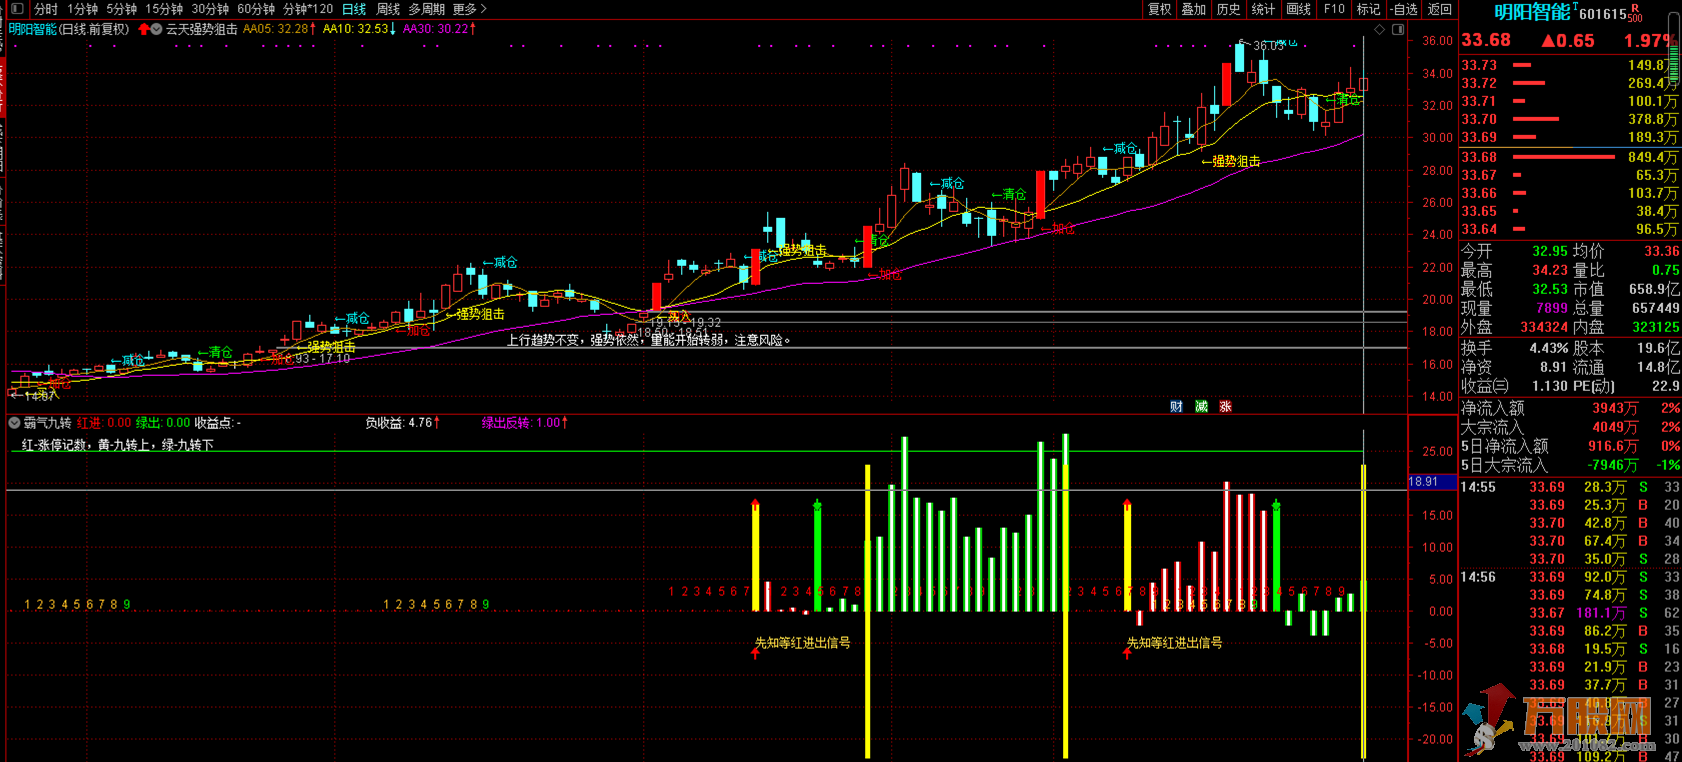Click the red up-arrow indicator icon
Viewport: 1682px width, 762px height.
144,29
